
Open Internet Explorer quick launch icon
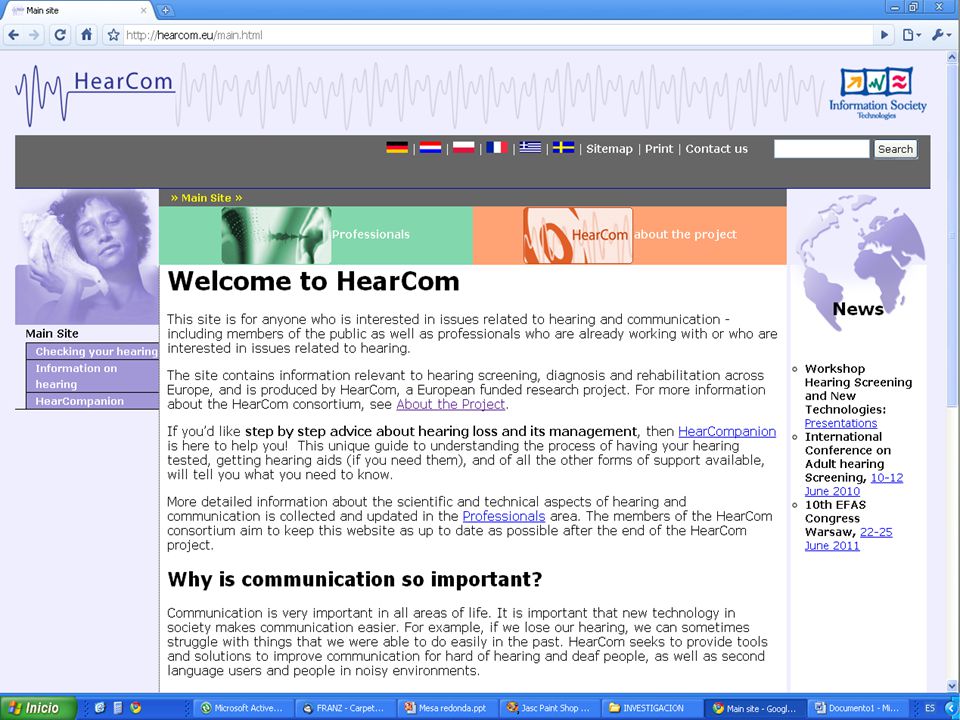click(100, 708)
